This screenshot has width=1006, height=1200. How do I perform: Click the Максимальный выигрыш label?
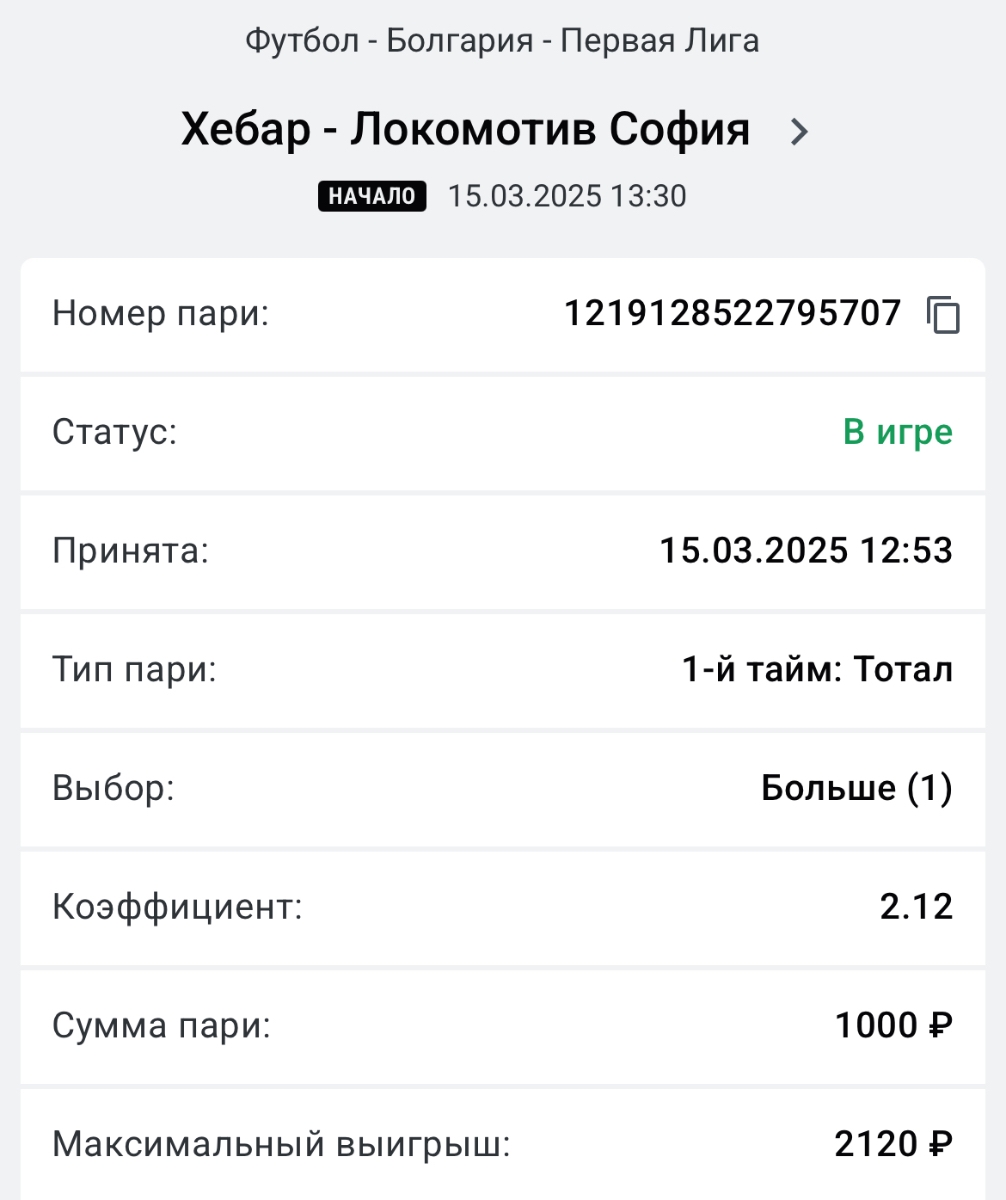281,1144
